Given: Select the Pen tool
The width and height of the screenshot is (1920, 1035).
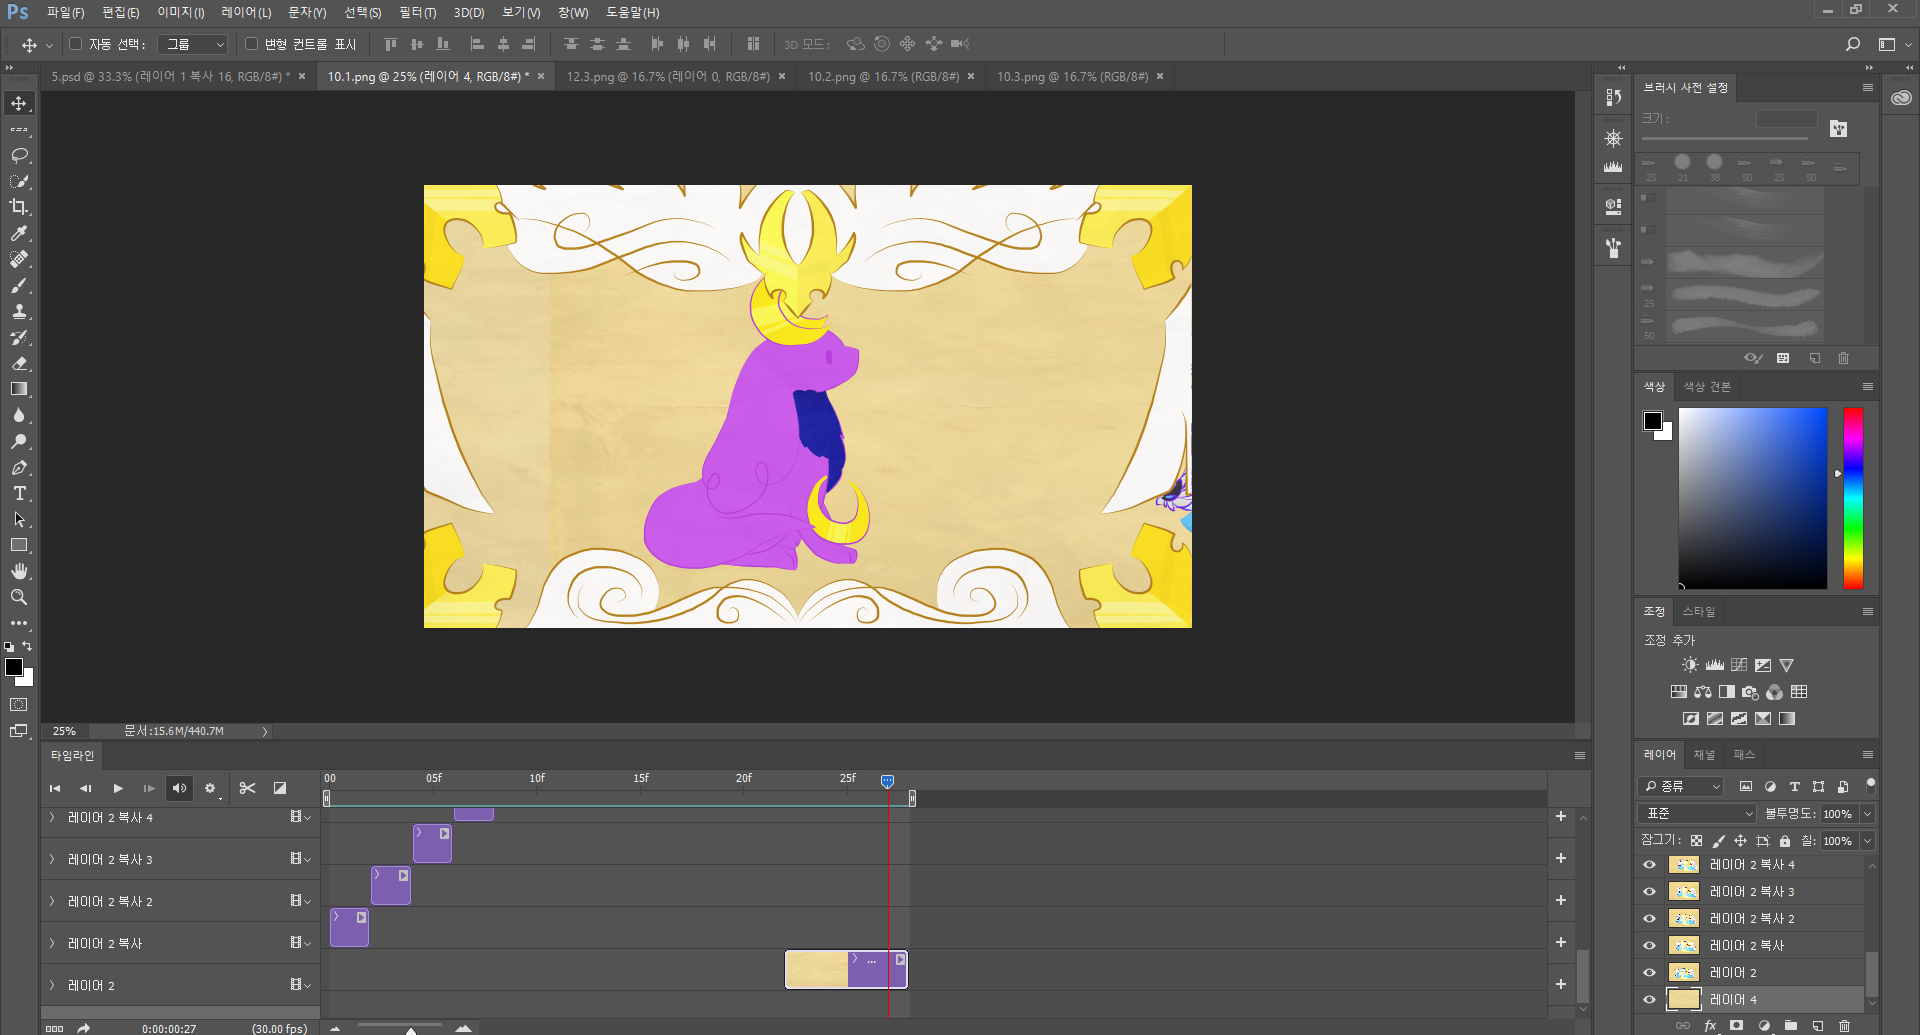Looking at the screenshot, I should point(19,467).
